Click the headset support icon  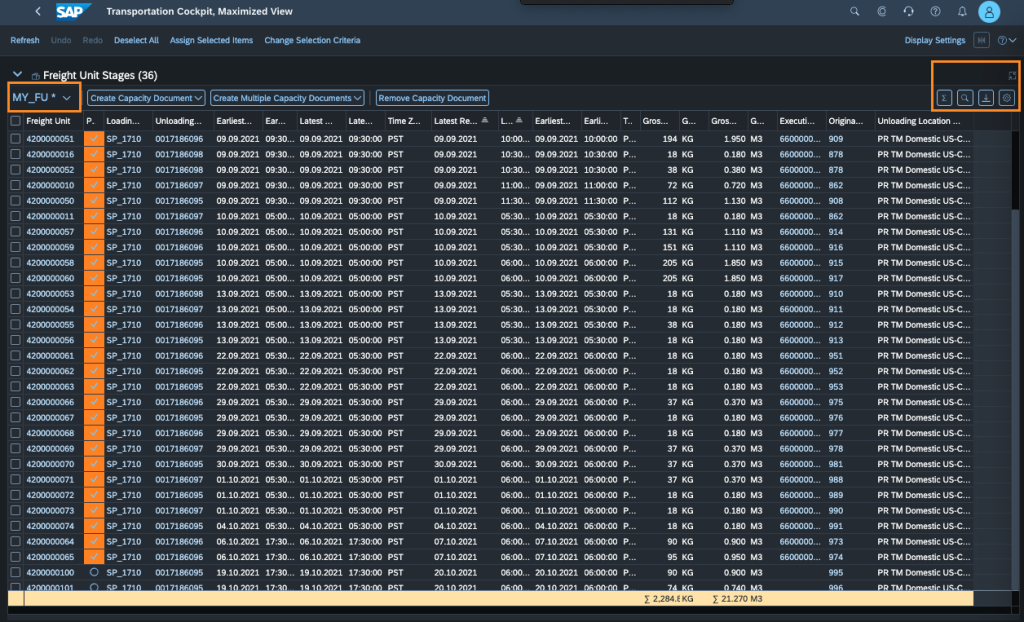908,11
